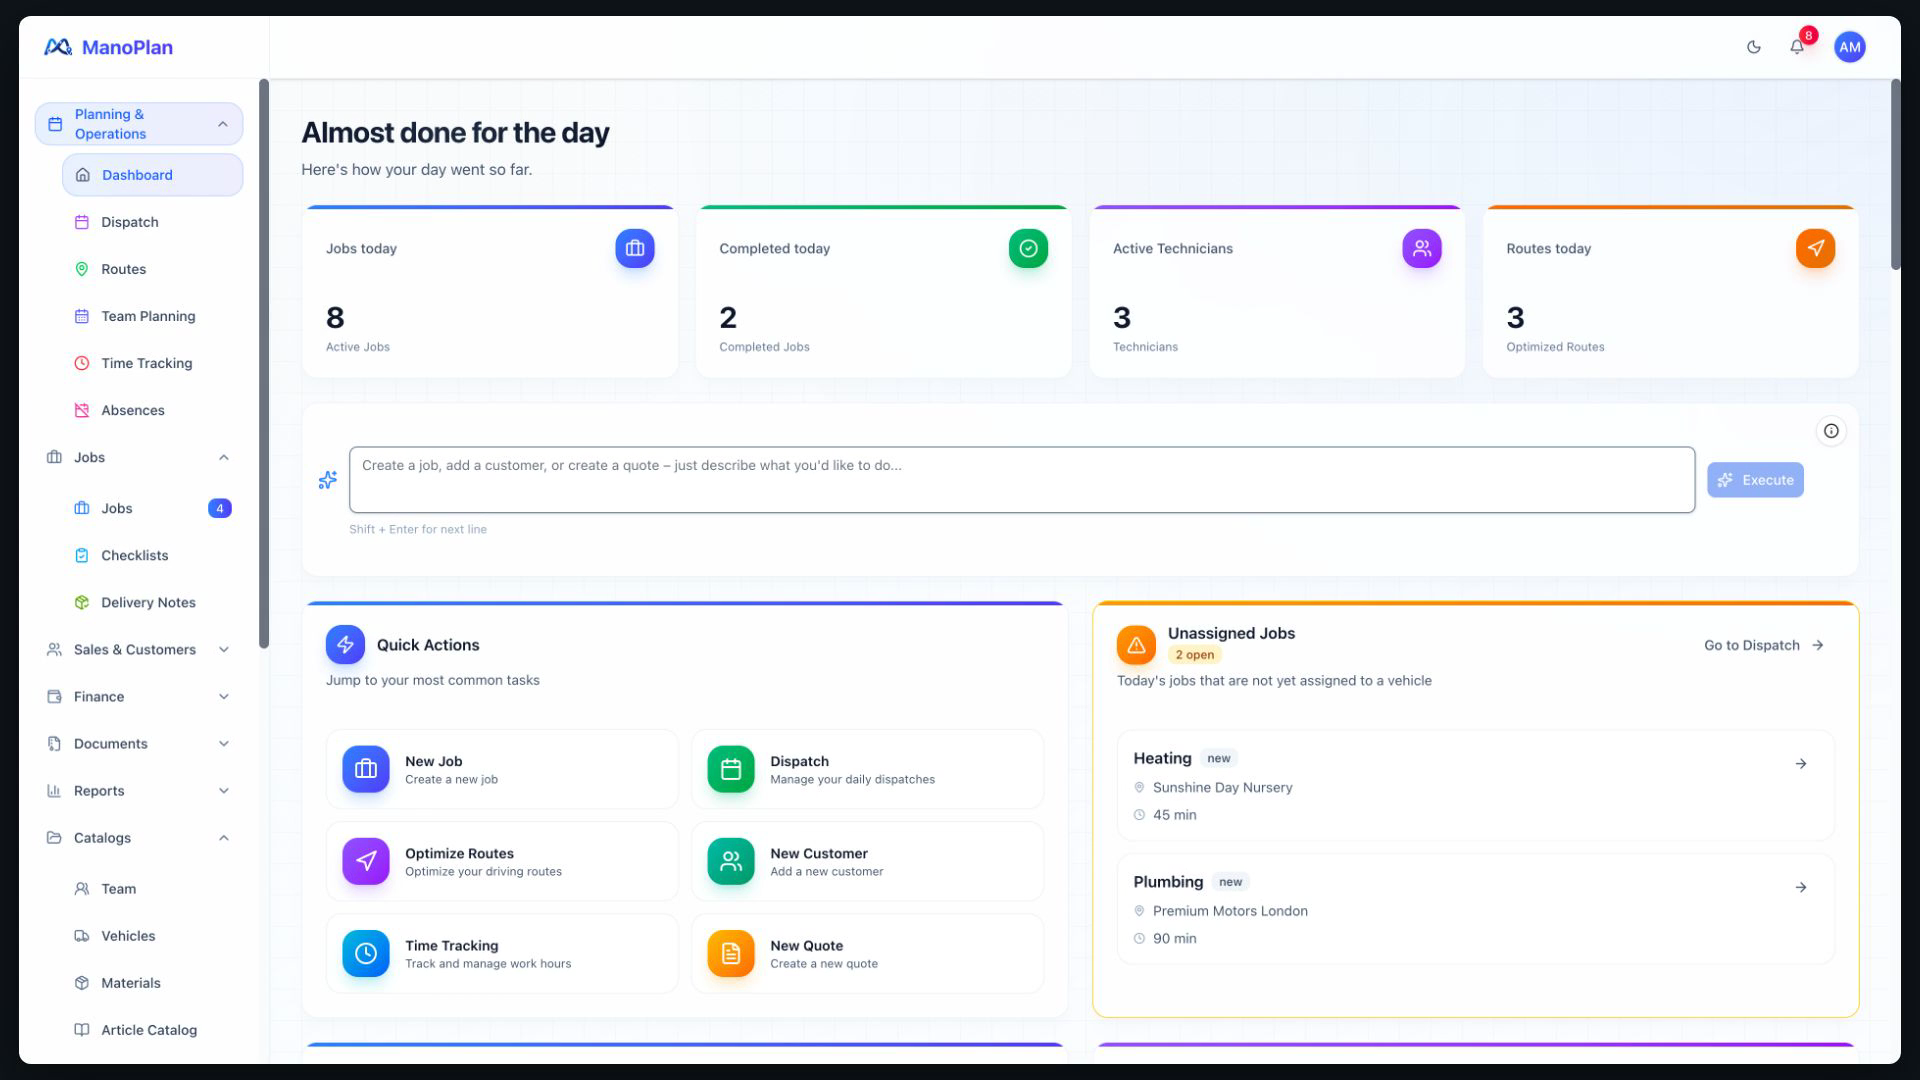Expand the Reports sidebar group
1920x1080 pixels.
(x=139, y=790)
